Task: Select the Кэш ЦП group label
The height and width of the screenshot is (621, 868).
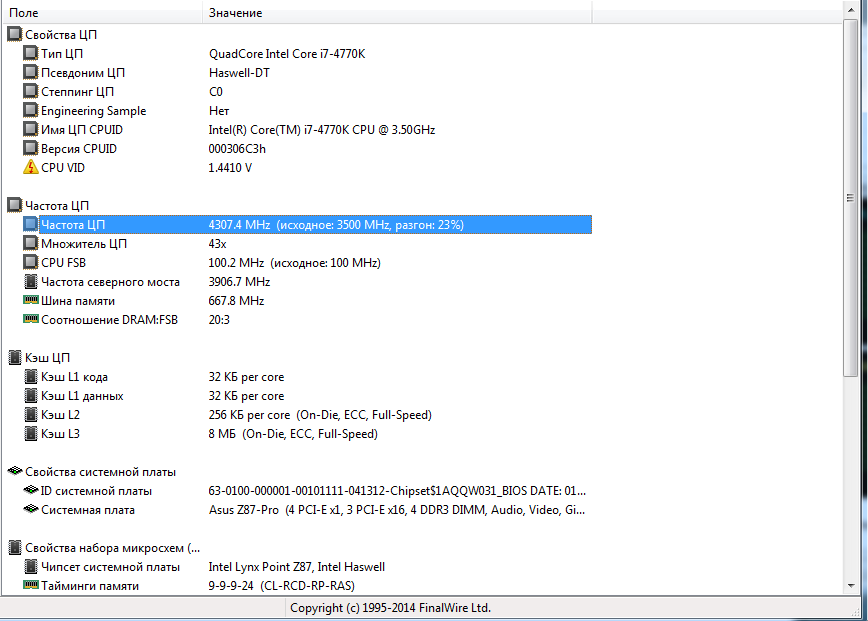Action: (x=47, y=358)
